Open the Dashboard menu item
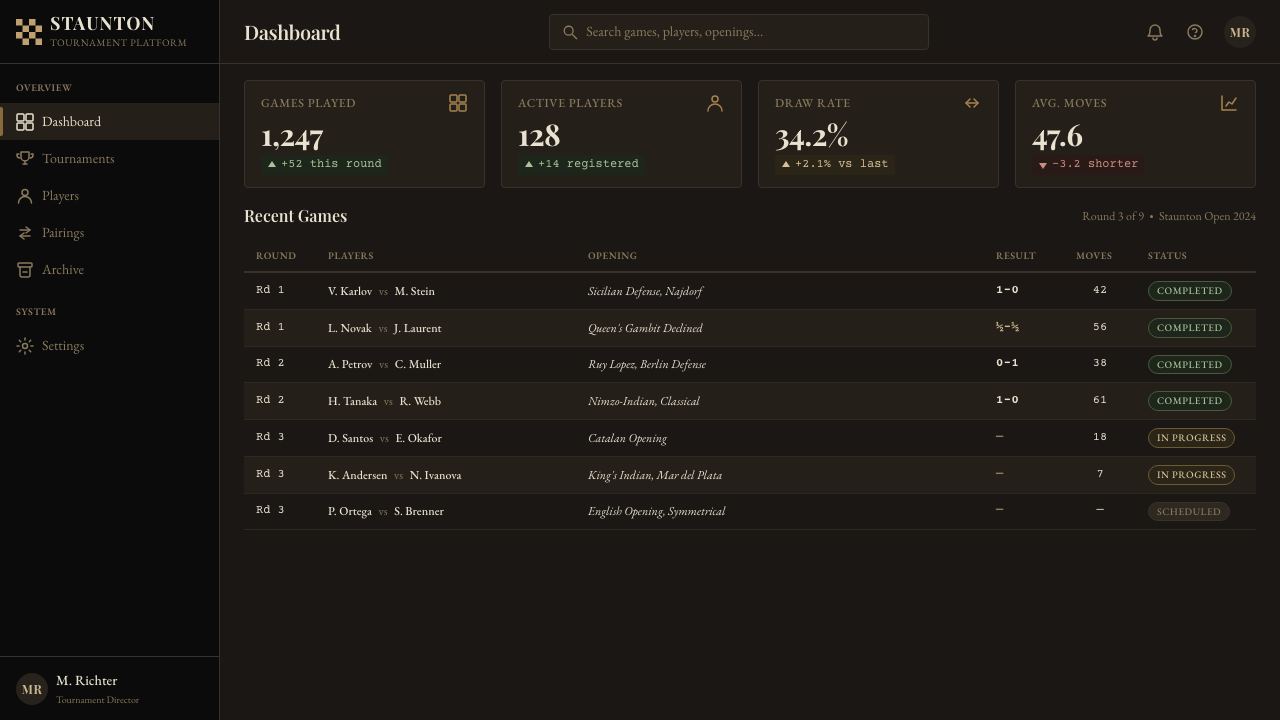 click(109, 122)
